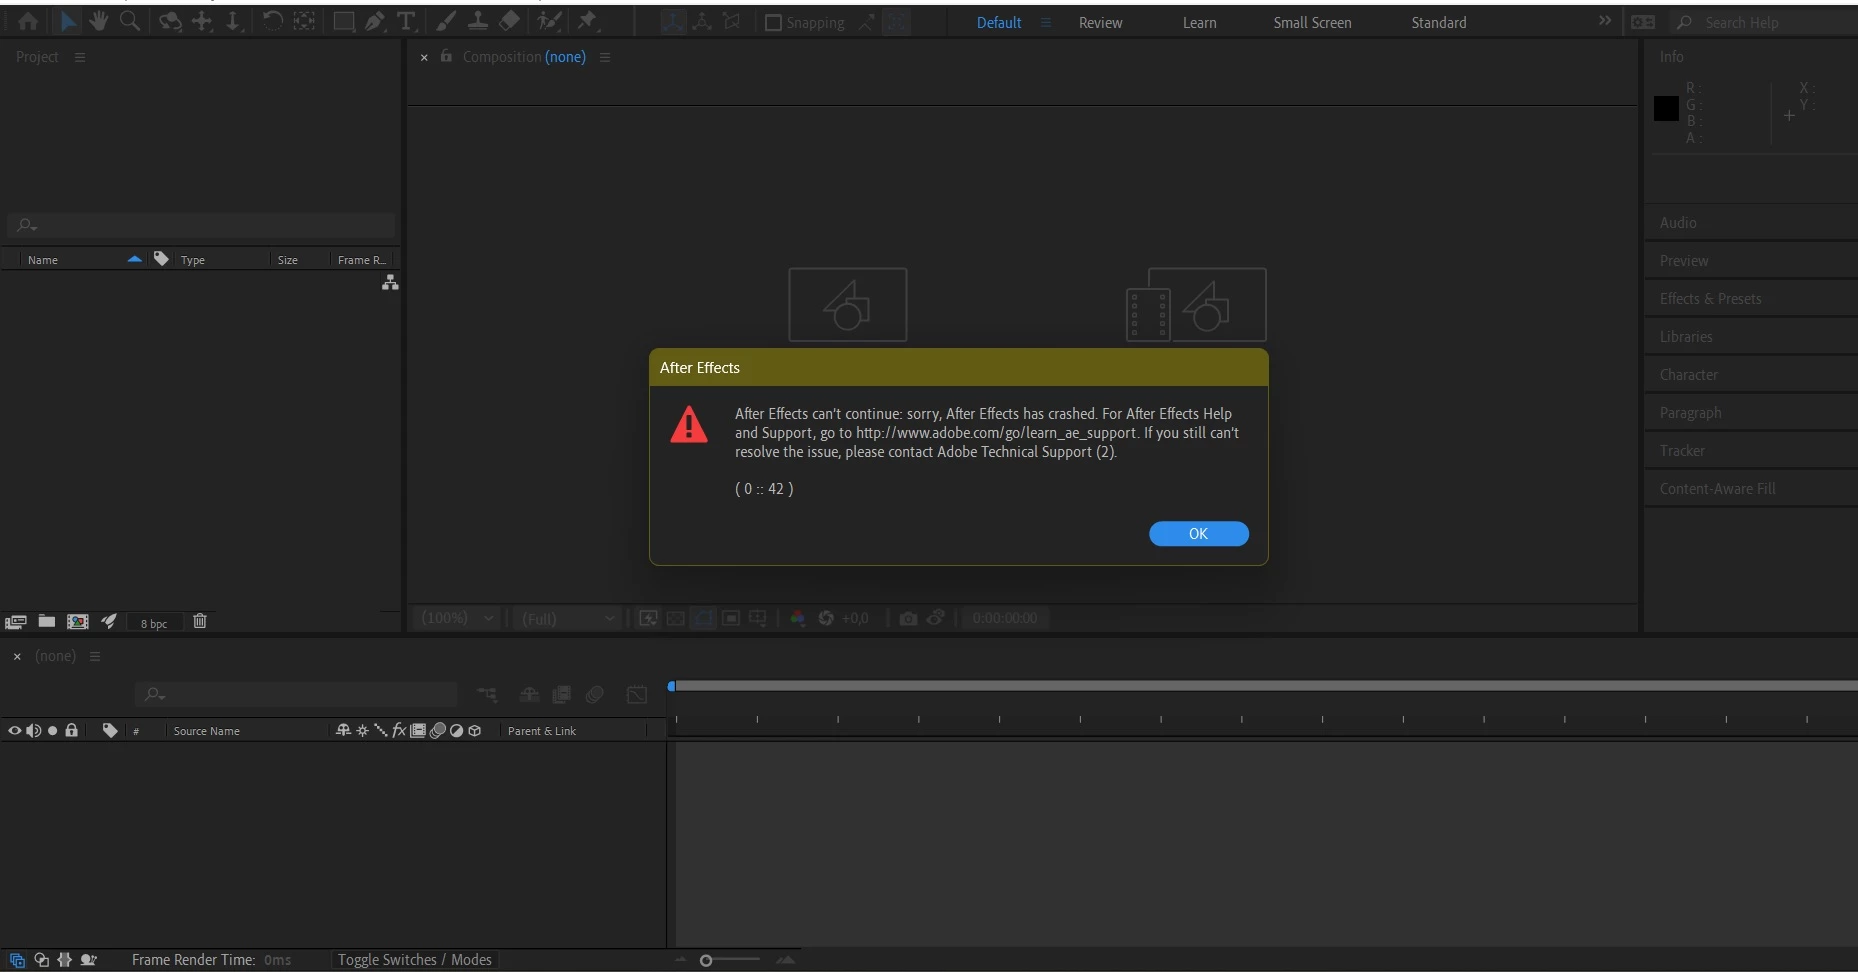Image resolution: width=1858 pixels, height=972 pixels.
Task: Enable the Snapping checkbox
Action: pyautogui.click(x=773, y=22)
